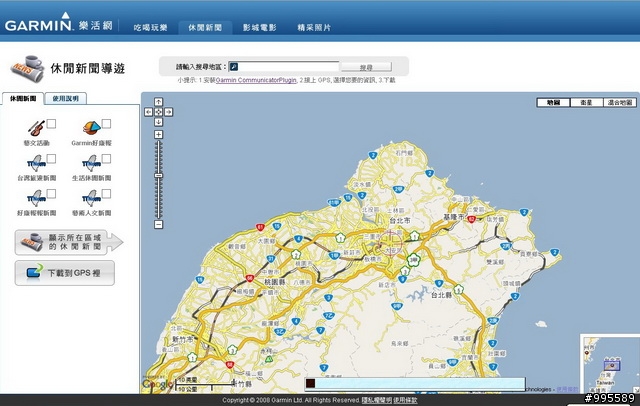This screenshot has height=406, width=640.
Task: Open the 精采照片 navigation tab
Action: point(314,28)
